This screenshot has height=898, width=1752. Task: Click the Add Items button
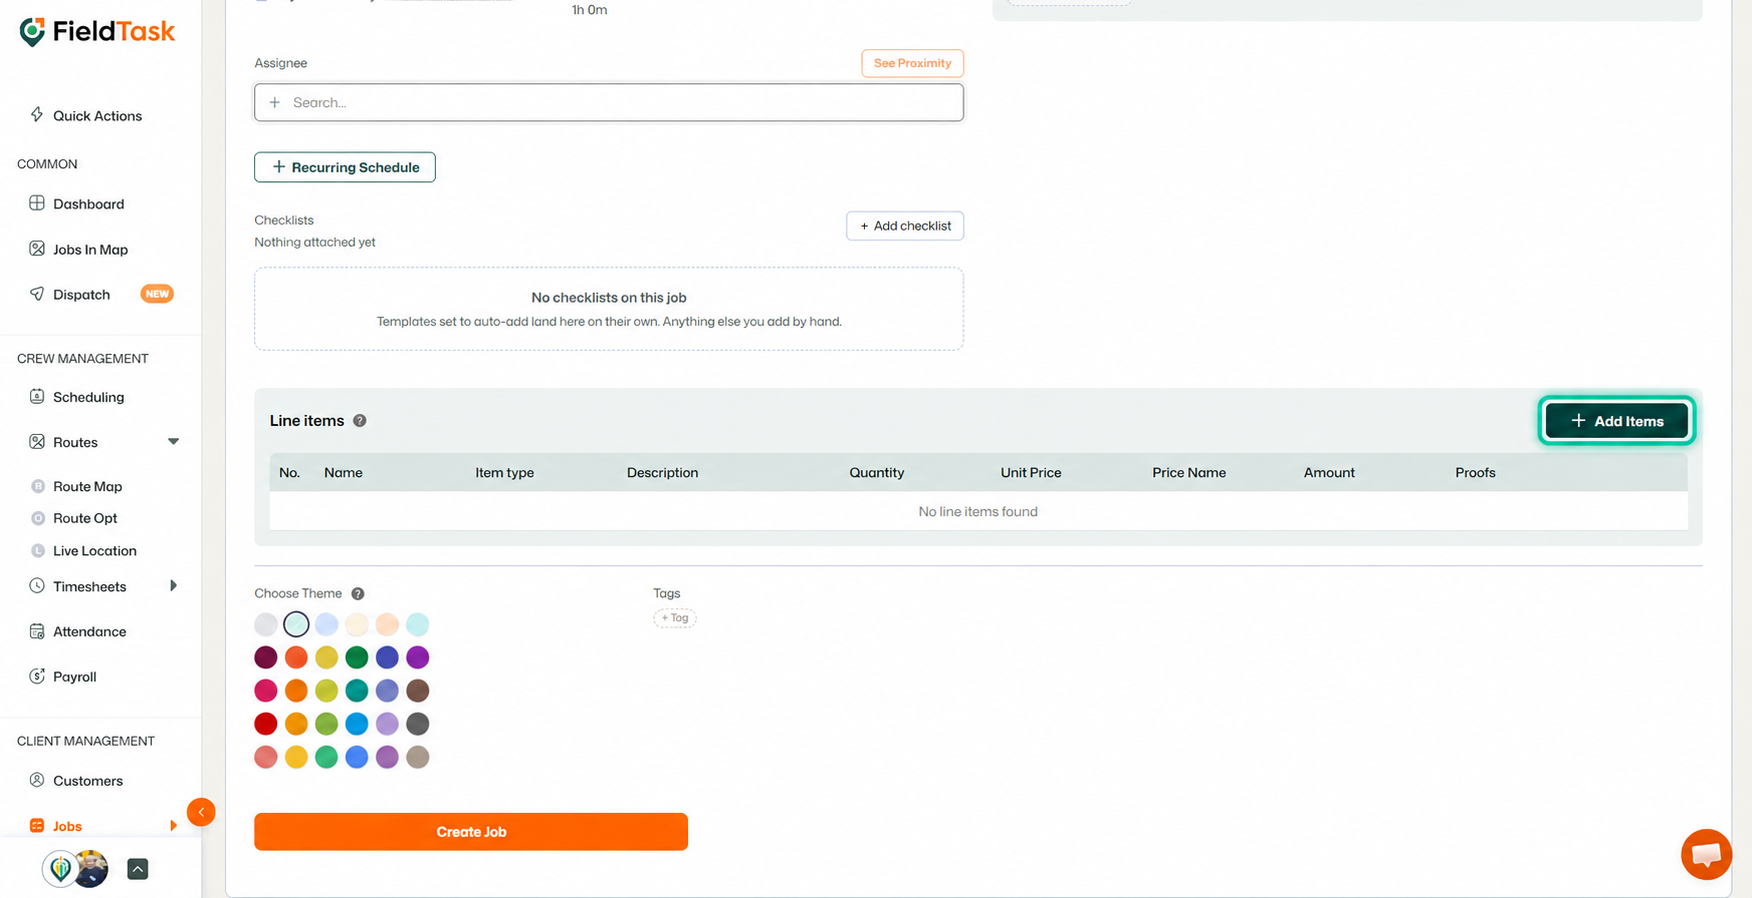click(1616, 421)
